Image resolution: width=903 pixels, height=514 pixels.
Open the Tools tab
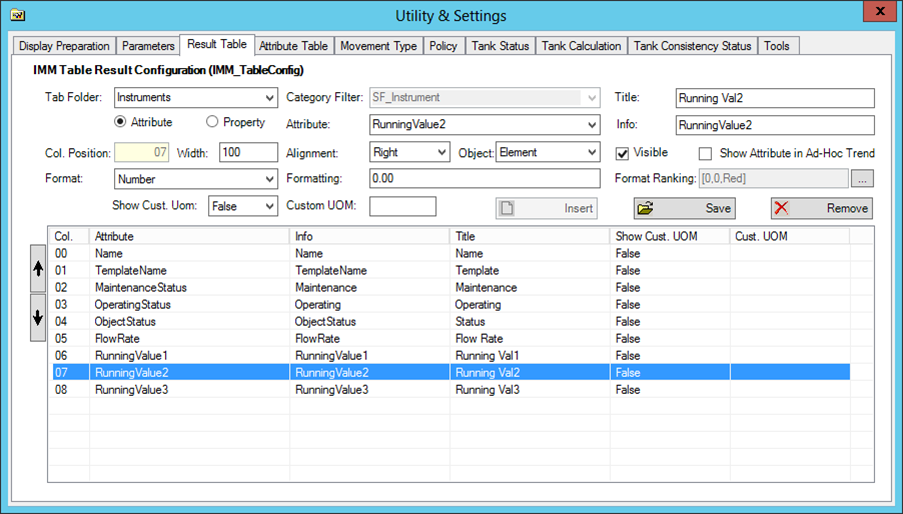coord(776,46)
